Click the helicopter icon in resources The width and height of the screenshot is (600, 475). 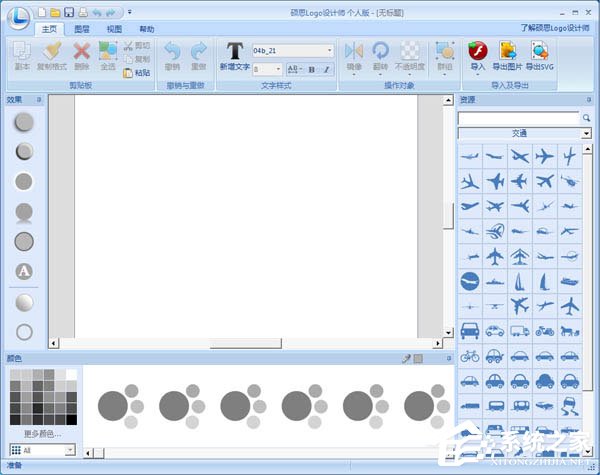tap(569, 181)
